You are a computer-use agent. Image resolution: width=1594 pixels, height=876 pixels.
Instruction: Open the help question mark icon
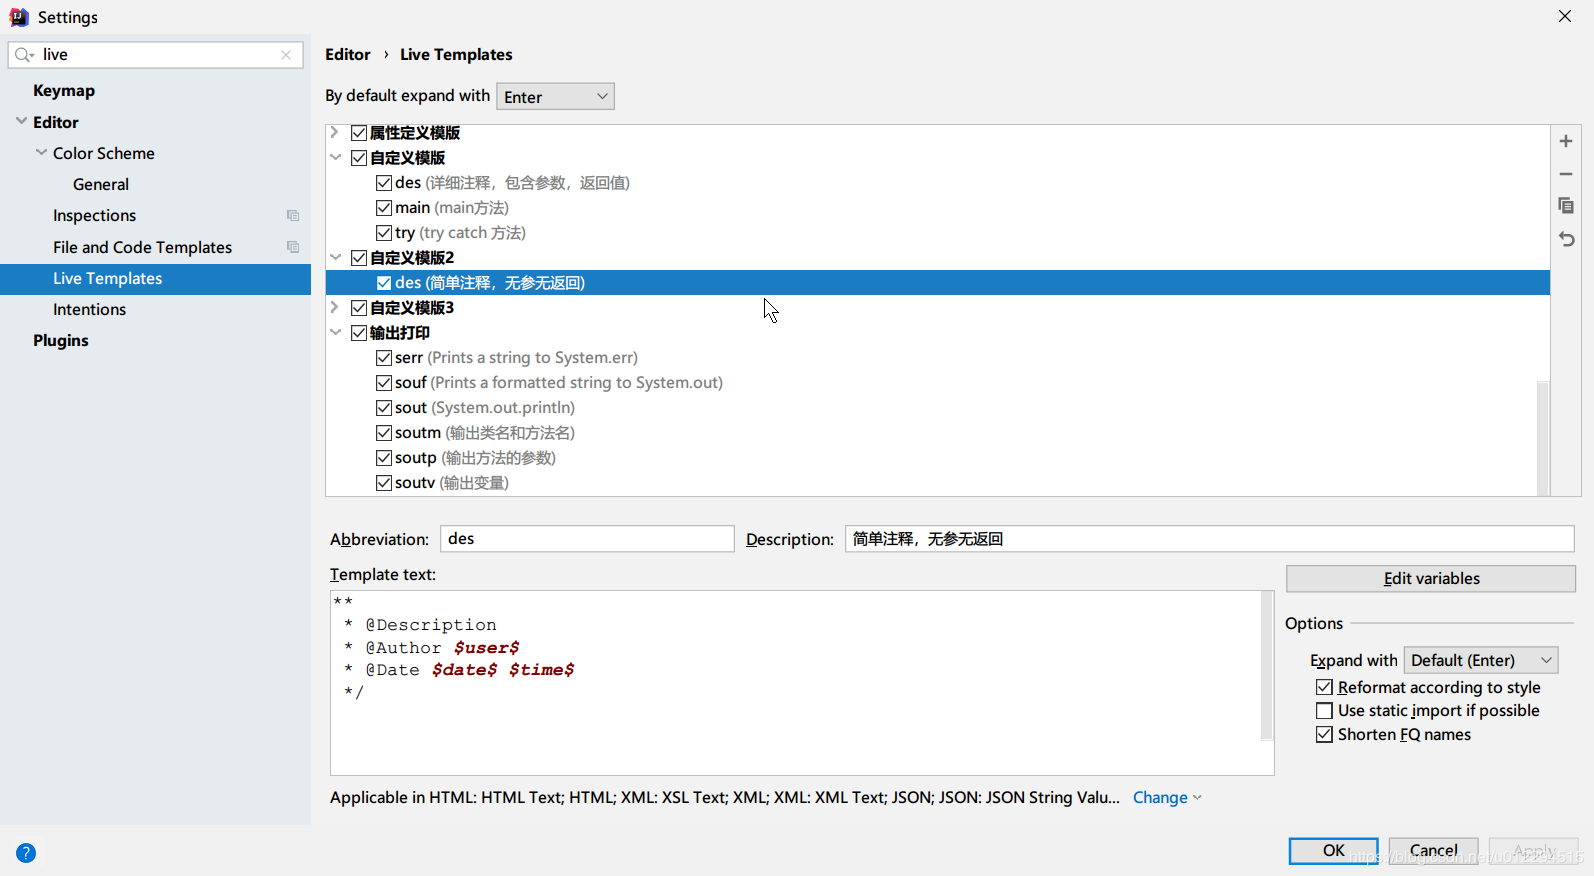pos(26,853)
